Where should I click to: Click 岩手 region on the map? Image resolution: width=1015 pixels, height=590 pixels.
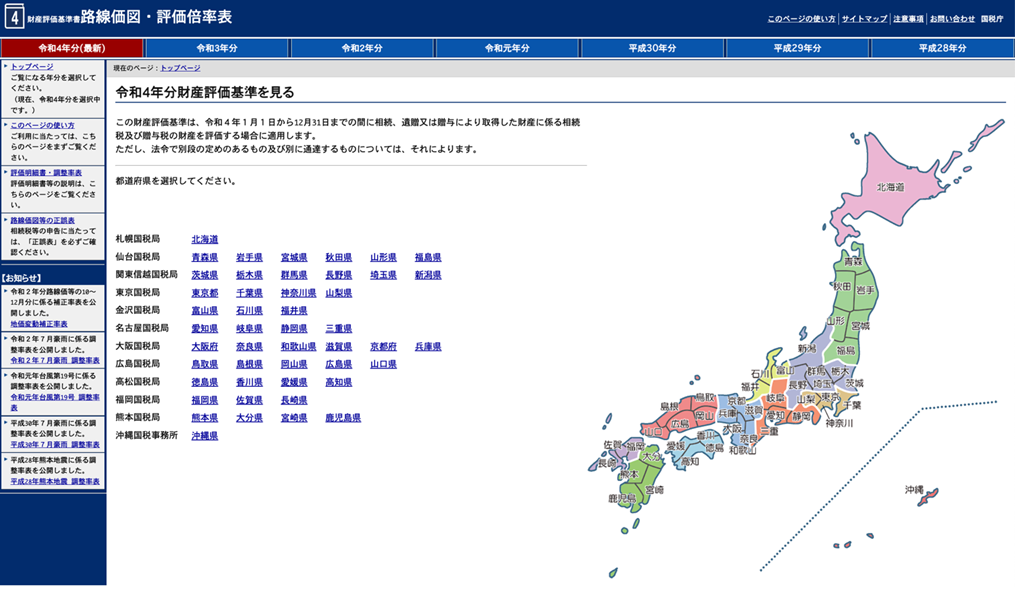[865, 291]
